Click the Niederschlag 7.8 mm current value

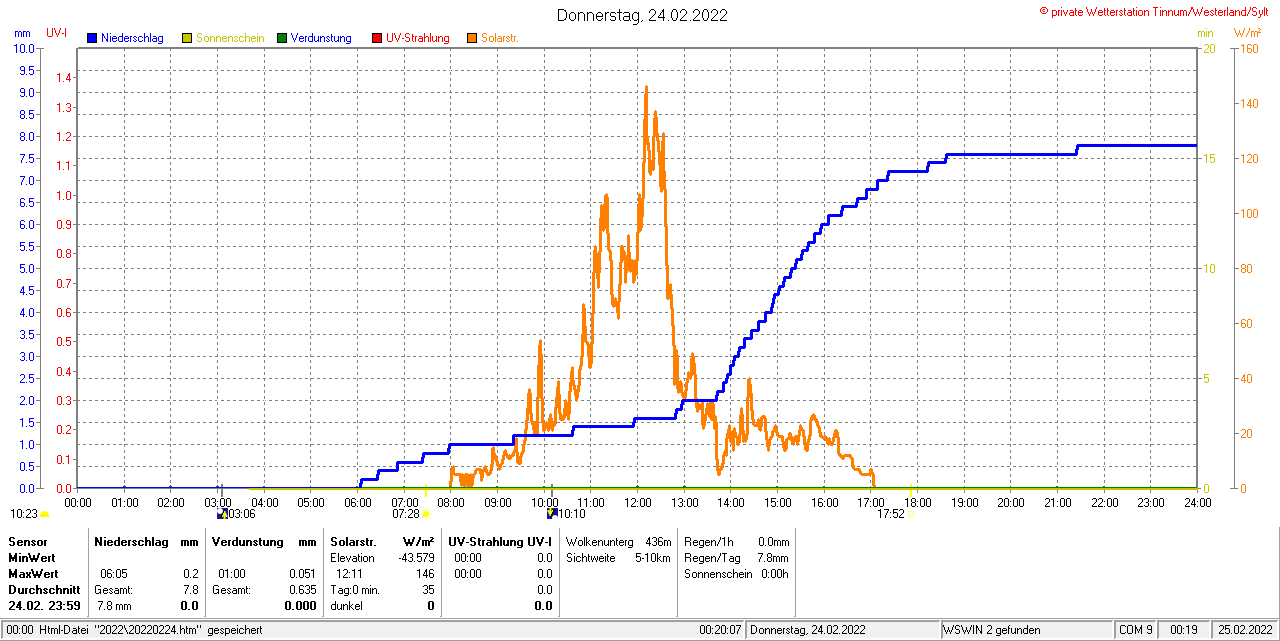tap(114, 606)
